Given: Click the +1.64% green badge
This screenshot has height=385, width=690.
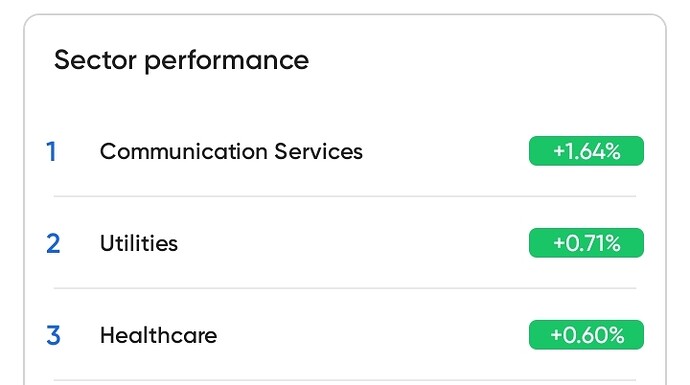Looking at the screenshot, I should point(586,151).
